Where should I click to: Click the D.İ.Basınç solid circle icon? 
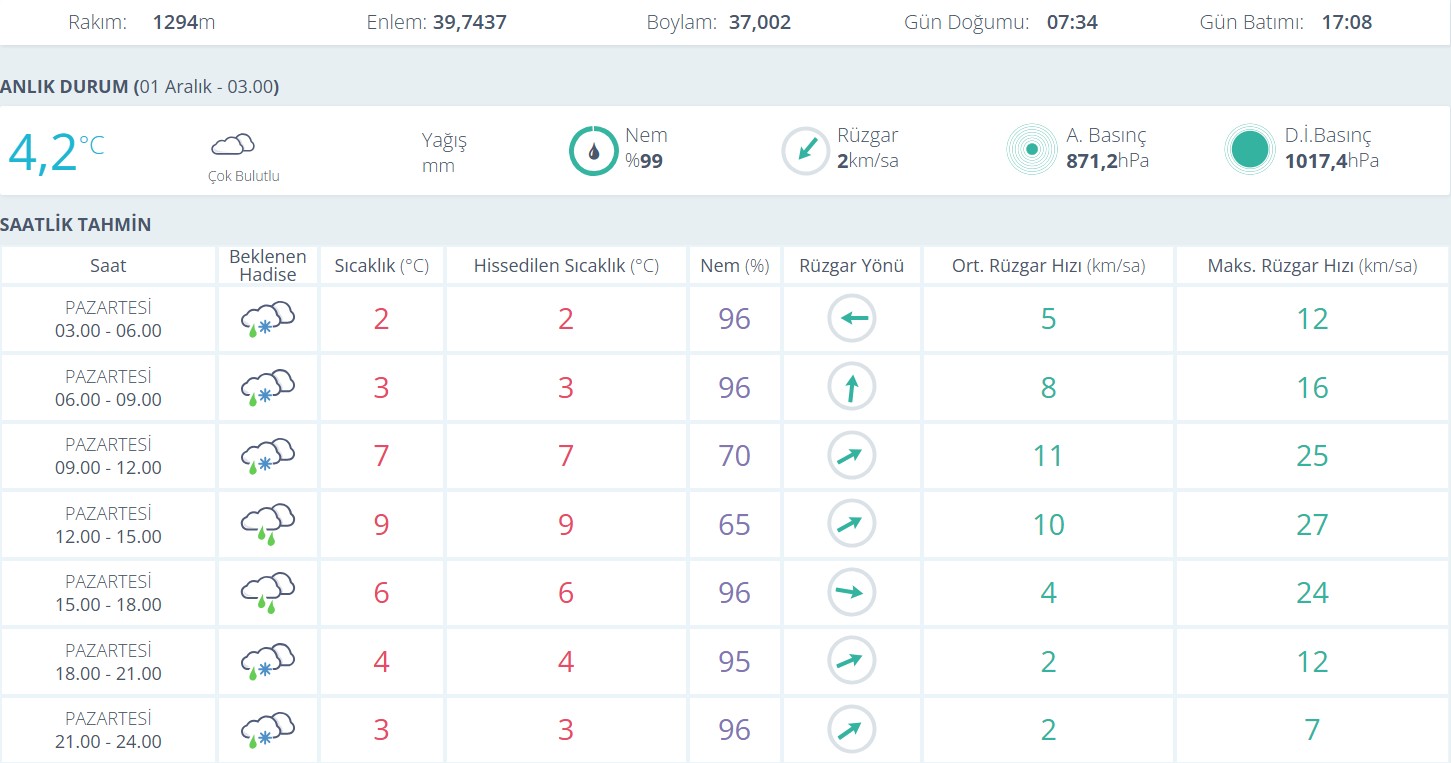[1250, 150]
